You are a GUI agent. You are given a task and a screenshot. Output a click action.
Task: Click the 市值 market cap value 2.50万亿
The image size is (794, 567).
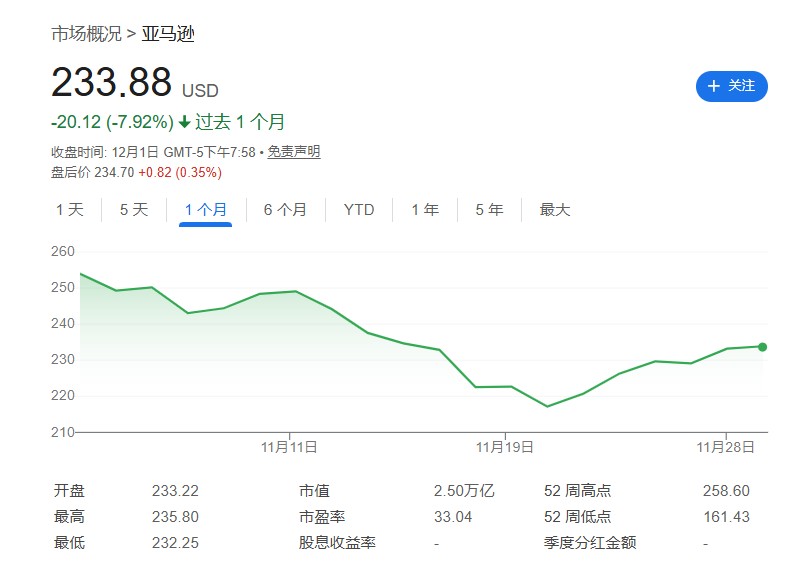click(x=464, y=491)
